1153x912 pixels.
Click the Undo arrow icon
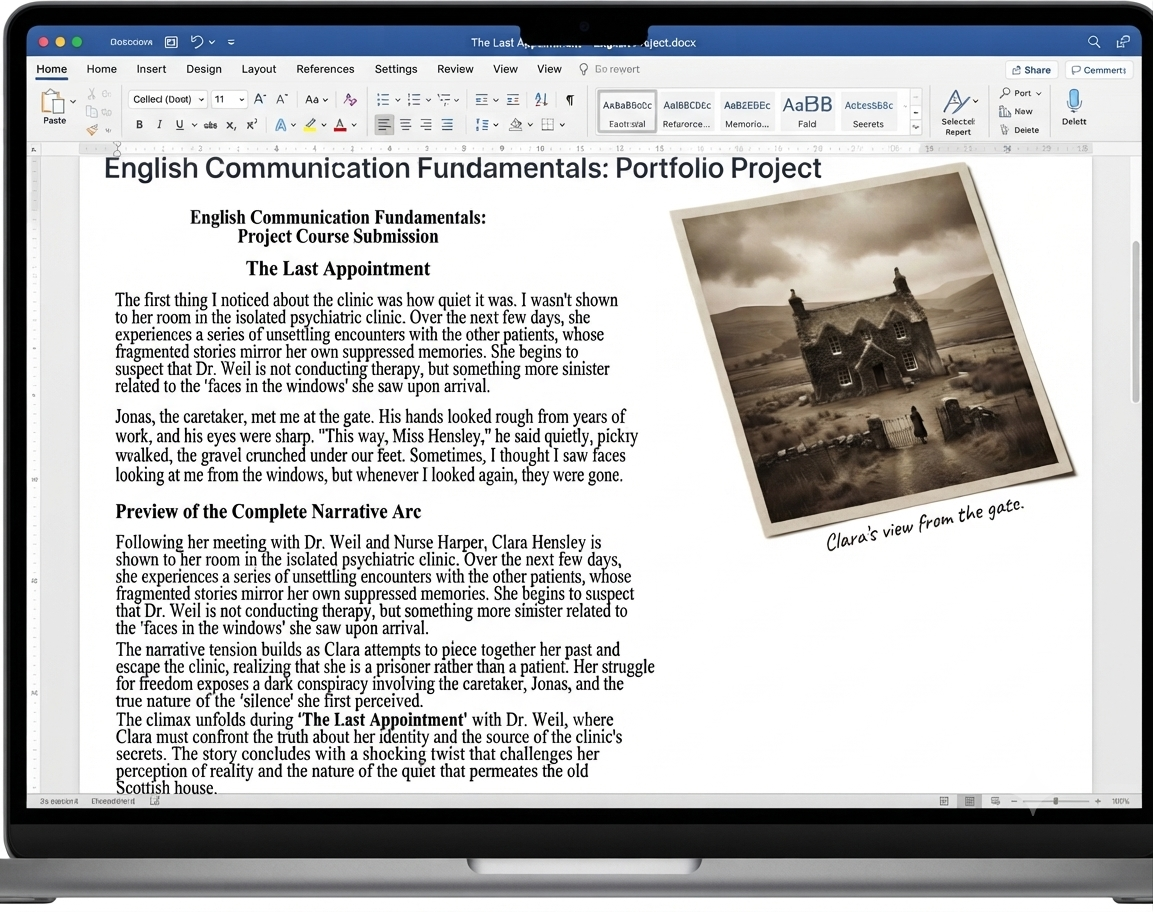coord(196,42)
